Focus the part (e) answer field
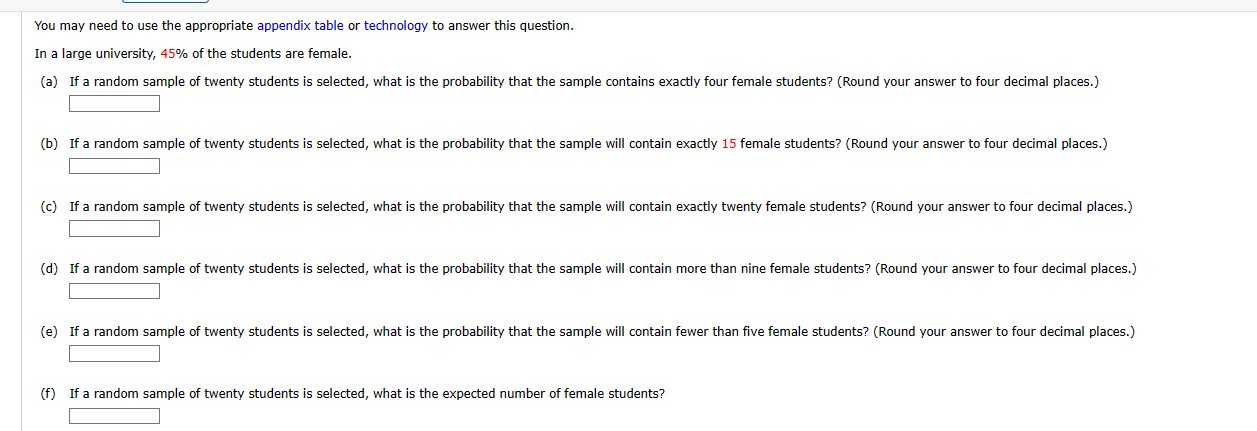This screenshot has height=431, width=1257. coord(114,354)
